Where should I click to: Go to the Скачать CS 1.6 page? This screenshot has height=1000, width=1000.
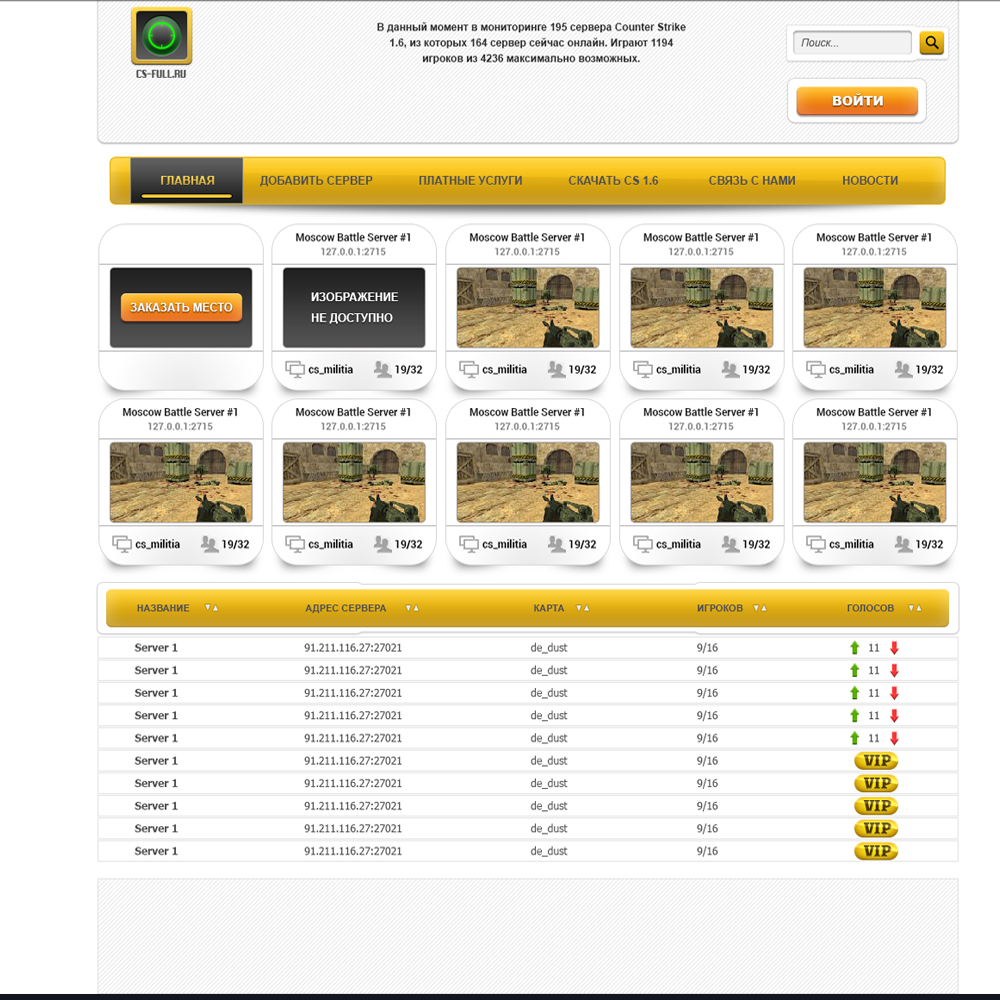[613, 181]
